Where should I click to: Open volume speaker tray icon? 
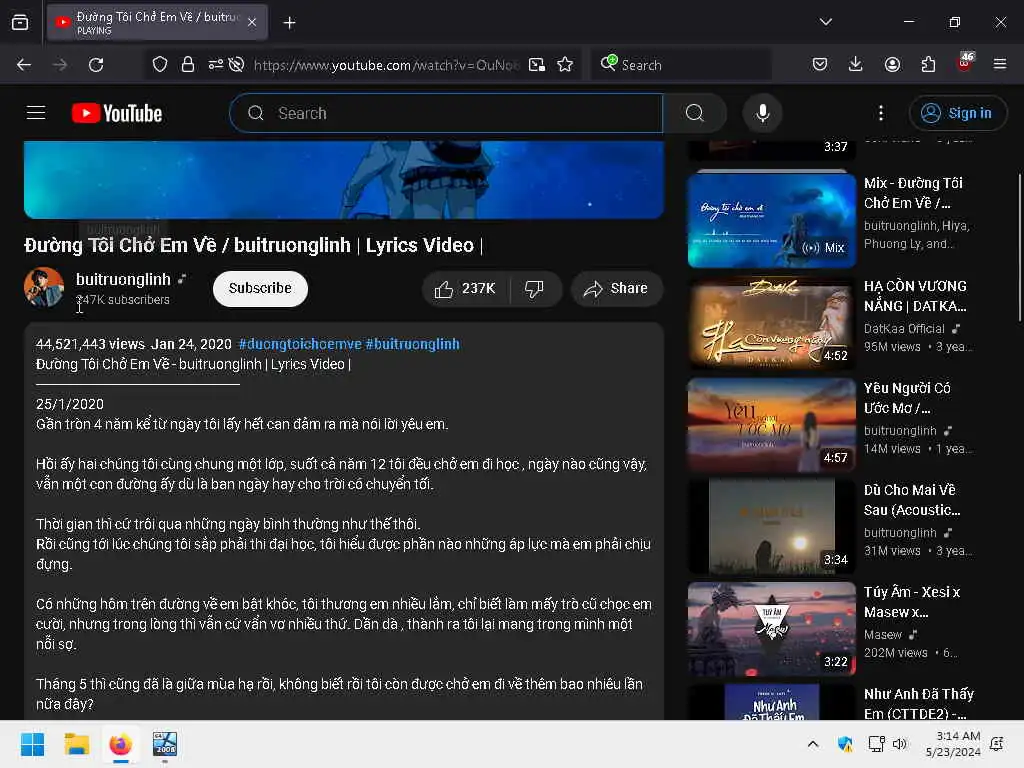(x=900, y=744)
